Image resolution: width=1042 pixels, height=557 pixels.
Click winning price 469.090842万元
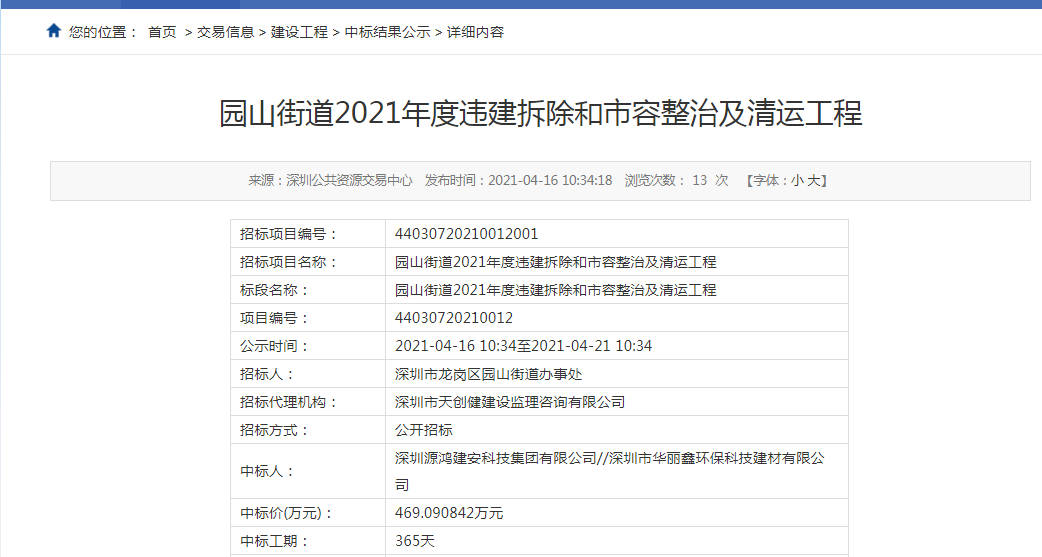449,513
